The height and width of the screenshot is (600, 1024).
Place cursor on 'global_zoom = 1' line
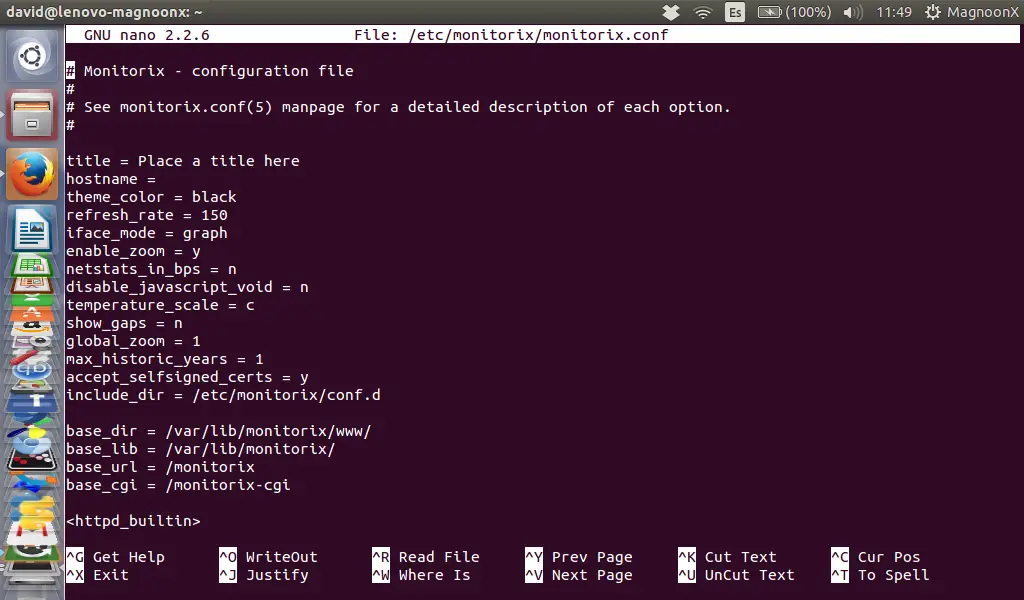pyautogui.click(x=133, y=340)
